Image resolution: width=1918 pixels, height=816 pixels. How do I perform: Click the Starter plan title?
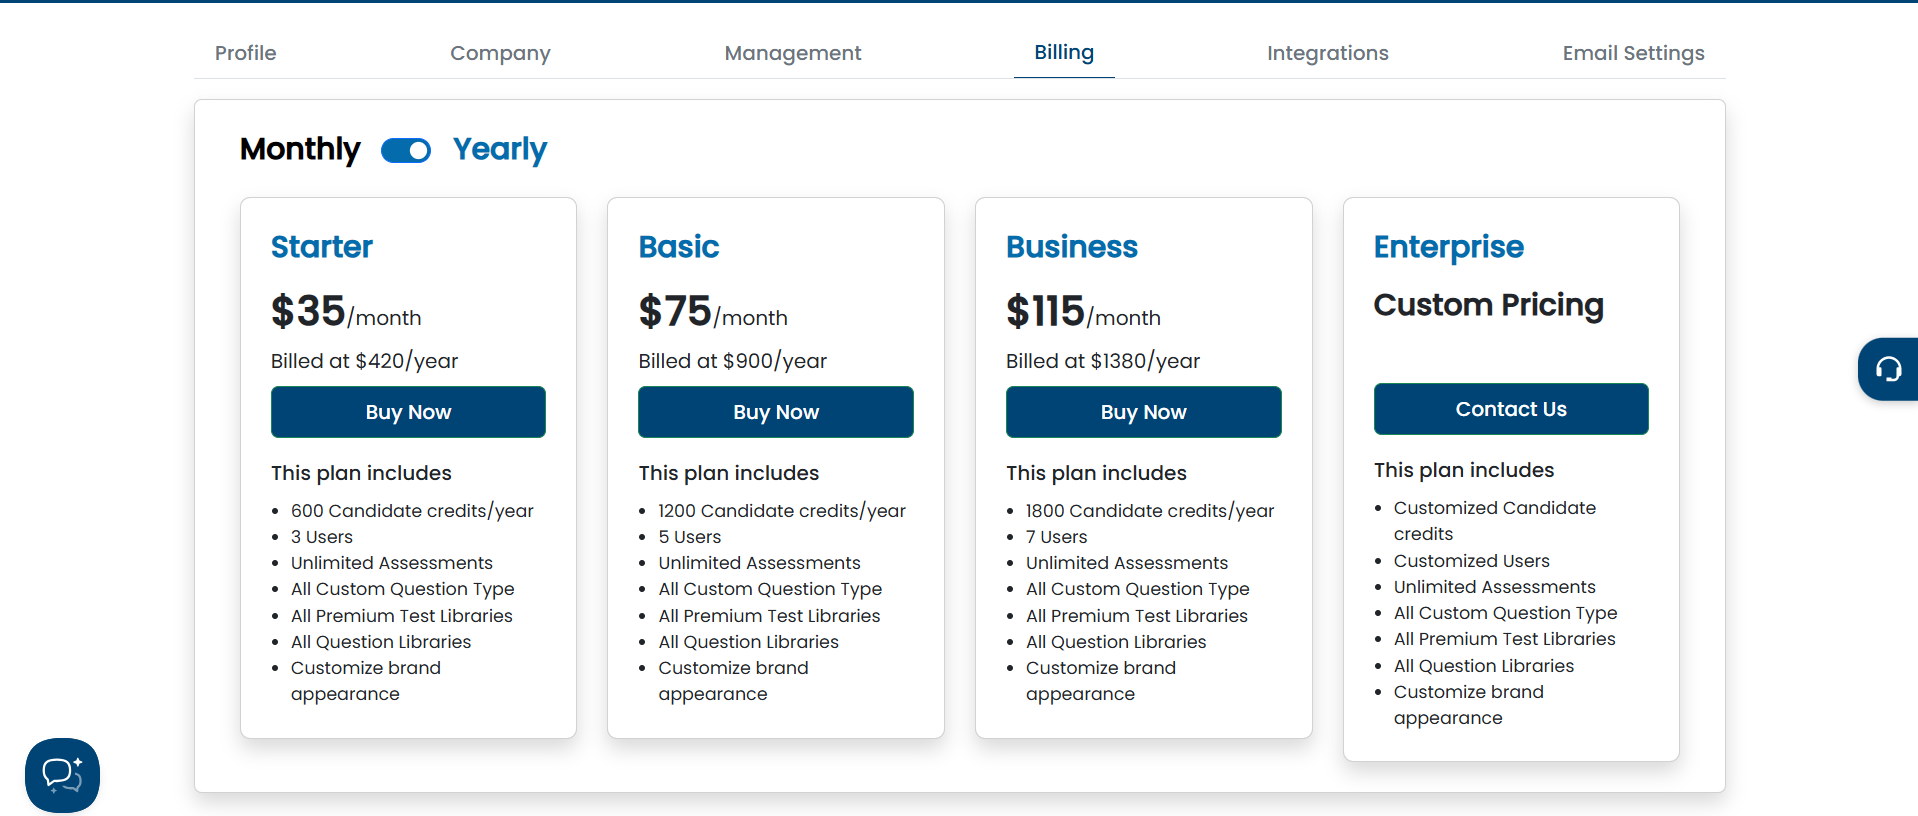click(x=321, y=247)
